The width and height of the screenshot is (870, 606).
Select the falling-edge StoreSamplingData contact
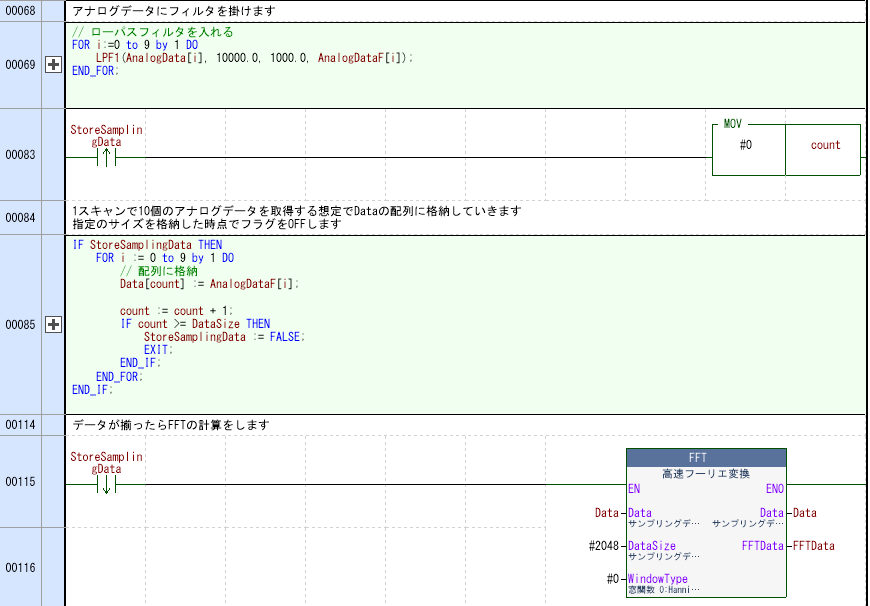[107, 485]
